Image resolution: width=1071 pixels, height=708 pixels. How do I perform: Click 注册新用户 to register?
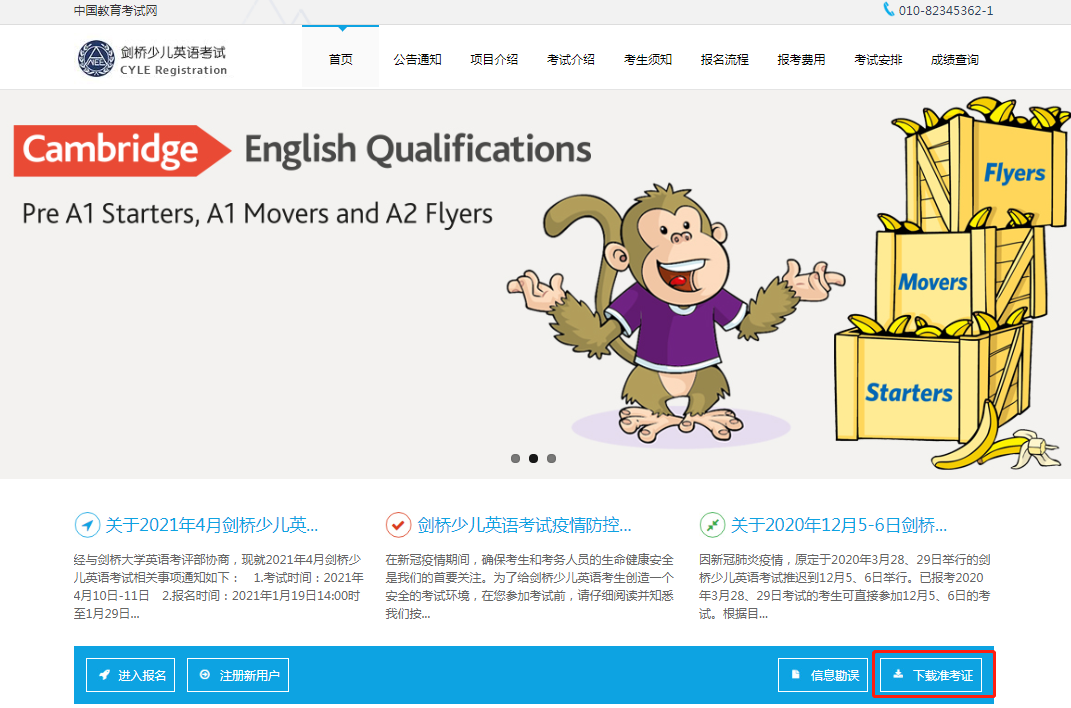click(238, 675)
